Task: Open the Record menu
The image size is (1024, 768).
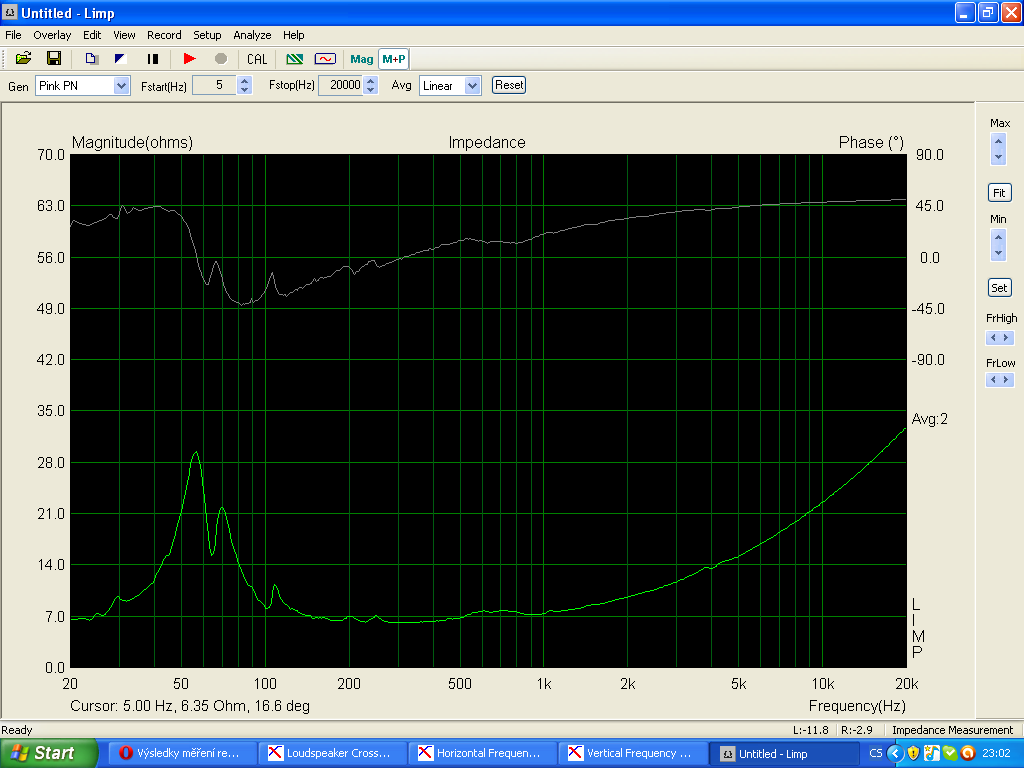Action: 164,35
